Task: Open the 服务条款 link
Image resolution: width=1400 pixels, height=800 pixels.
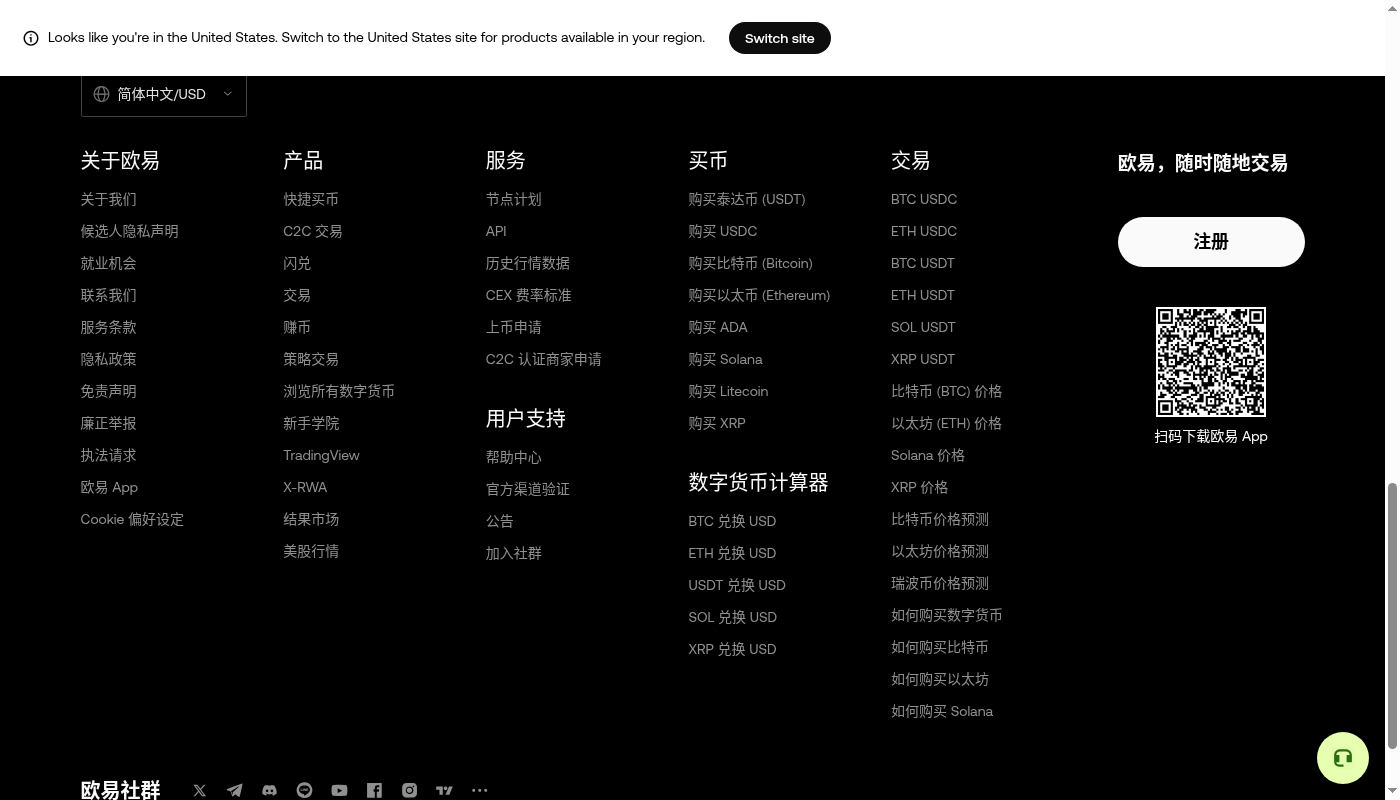Action: (x=109, y=327)
